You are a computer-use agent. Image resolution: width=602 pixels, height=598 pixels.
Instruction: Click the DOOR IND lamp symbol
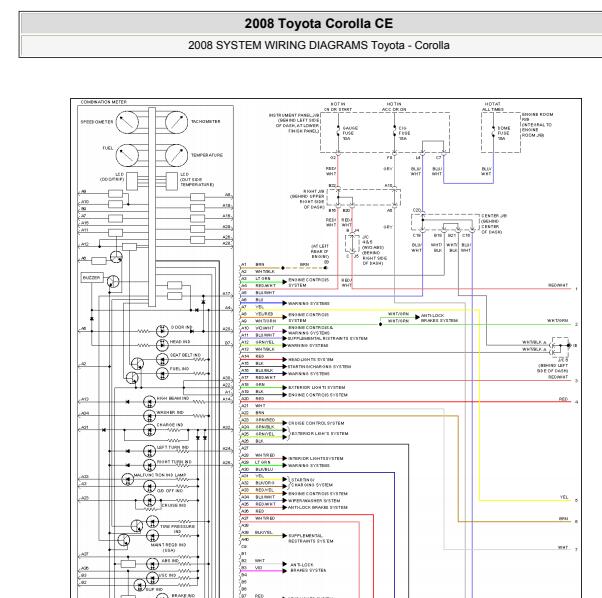[162, 331]
